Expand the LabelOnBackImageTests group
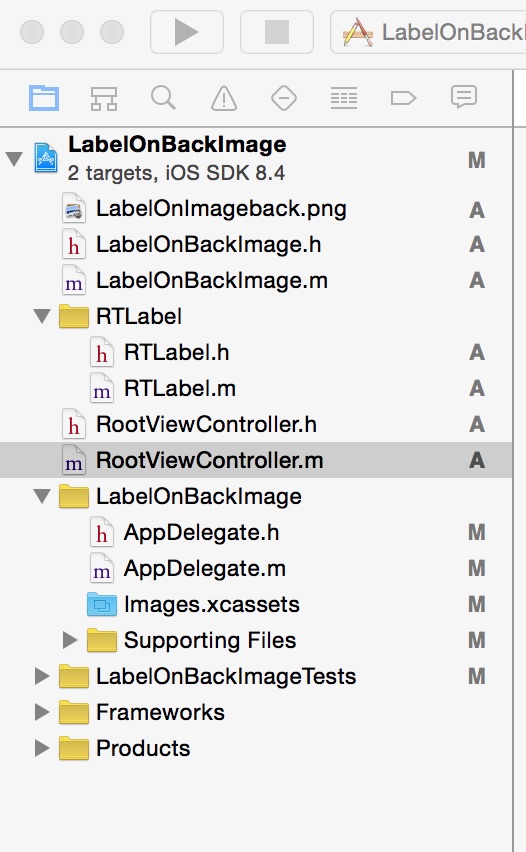Screen dimensions: 526x852 point(42,676)
